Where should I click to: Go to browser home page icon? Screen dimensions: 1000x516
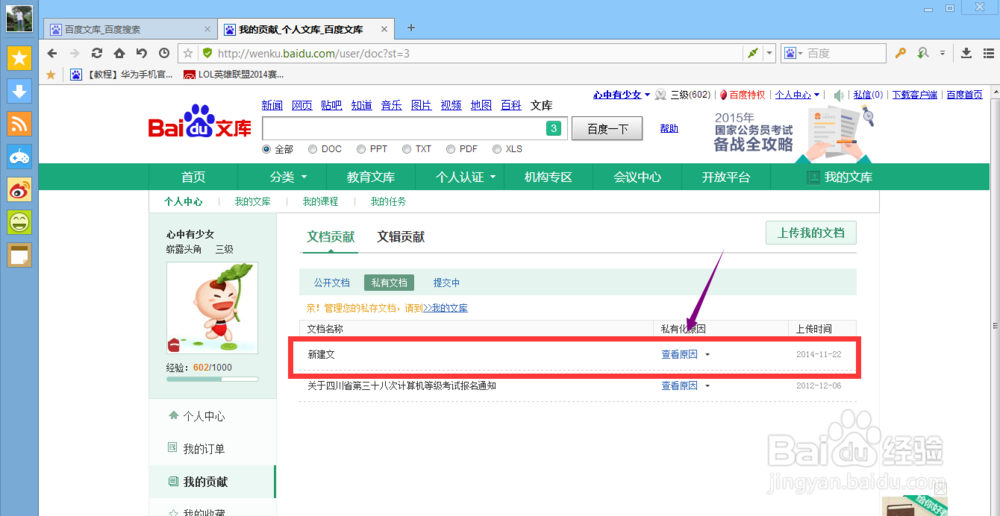point(119,53)
